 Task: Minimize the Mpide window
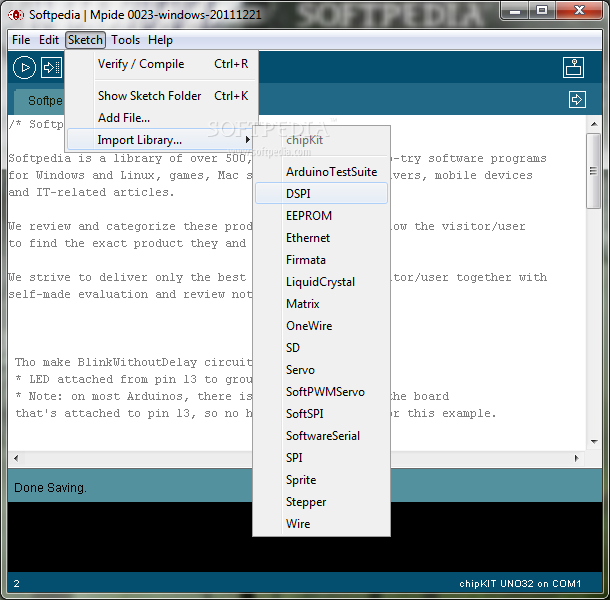pos(515,11)
